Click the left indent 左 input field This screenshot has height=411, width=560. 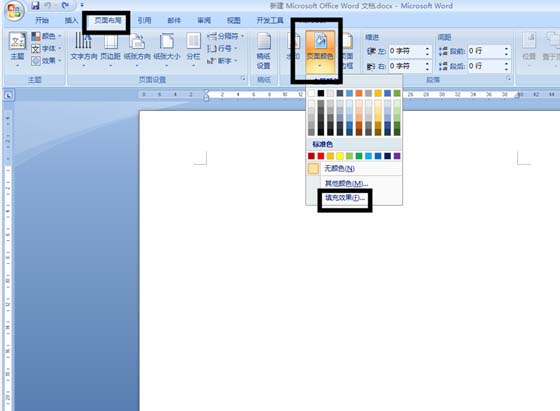406,51
